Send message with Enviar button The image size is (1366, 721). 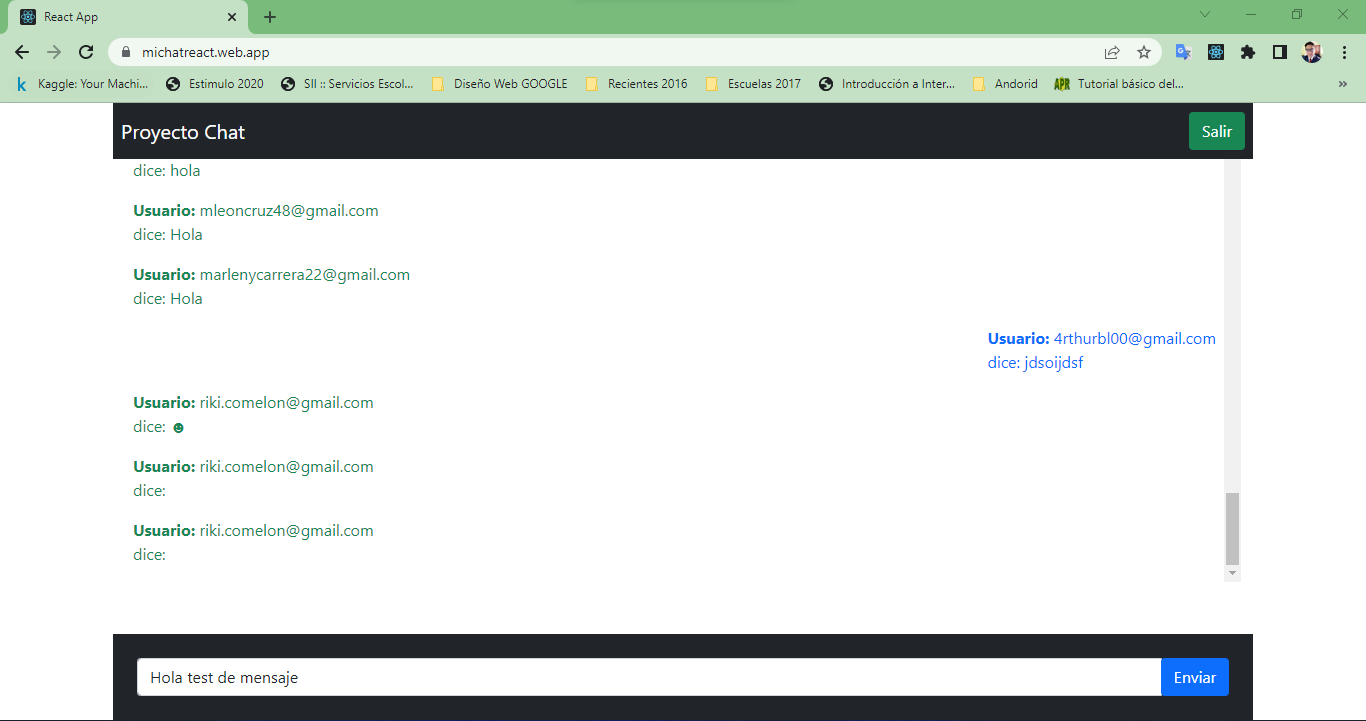1195,677
